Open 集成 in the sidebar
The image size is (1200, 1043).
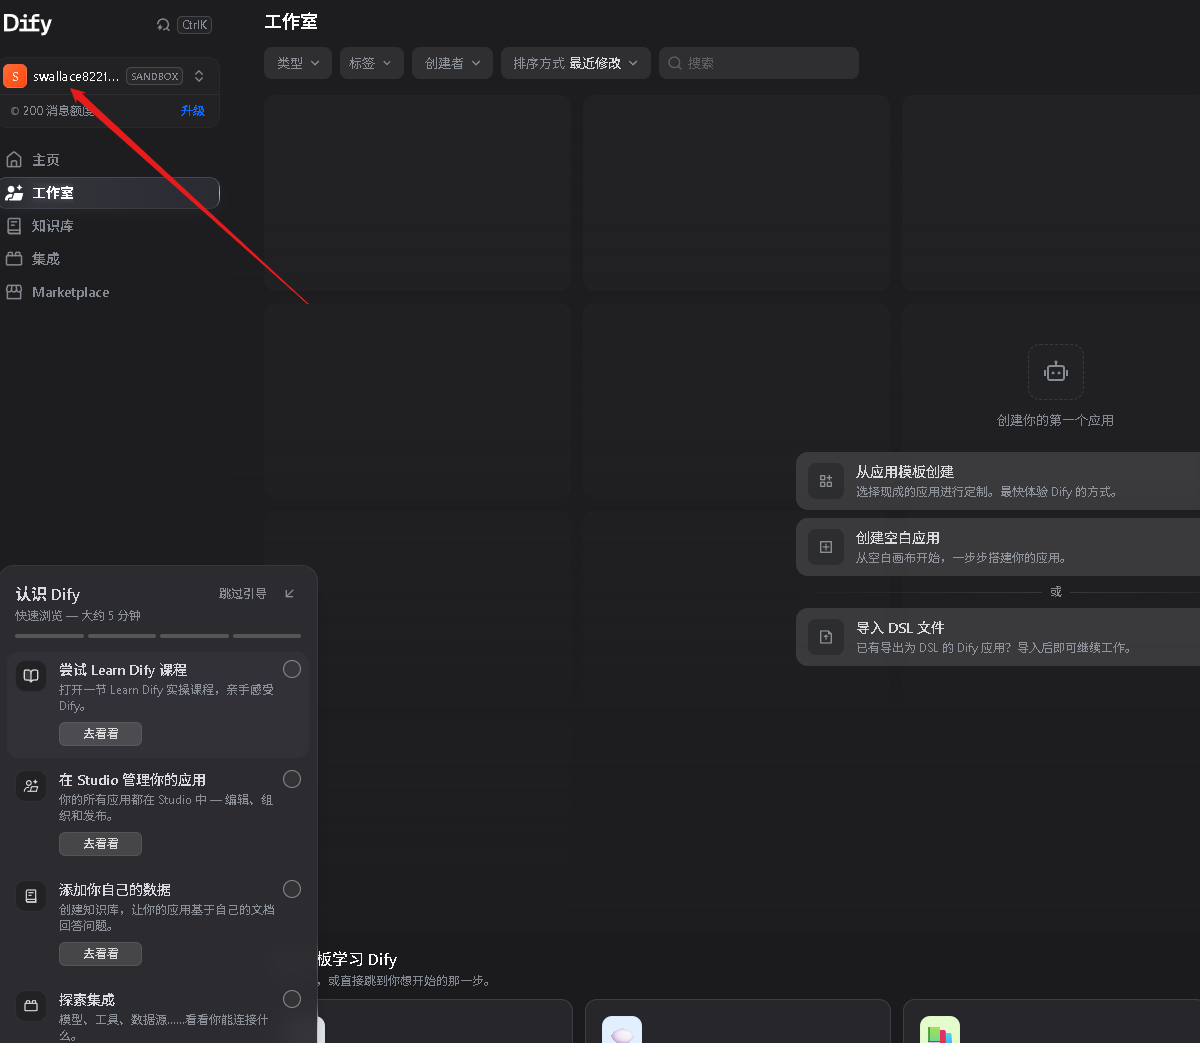110,259
